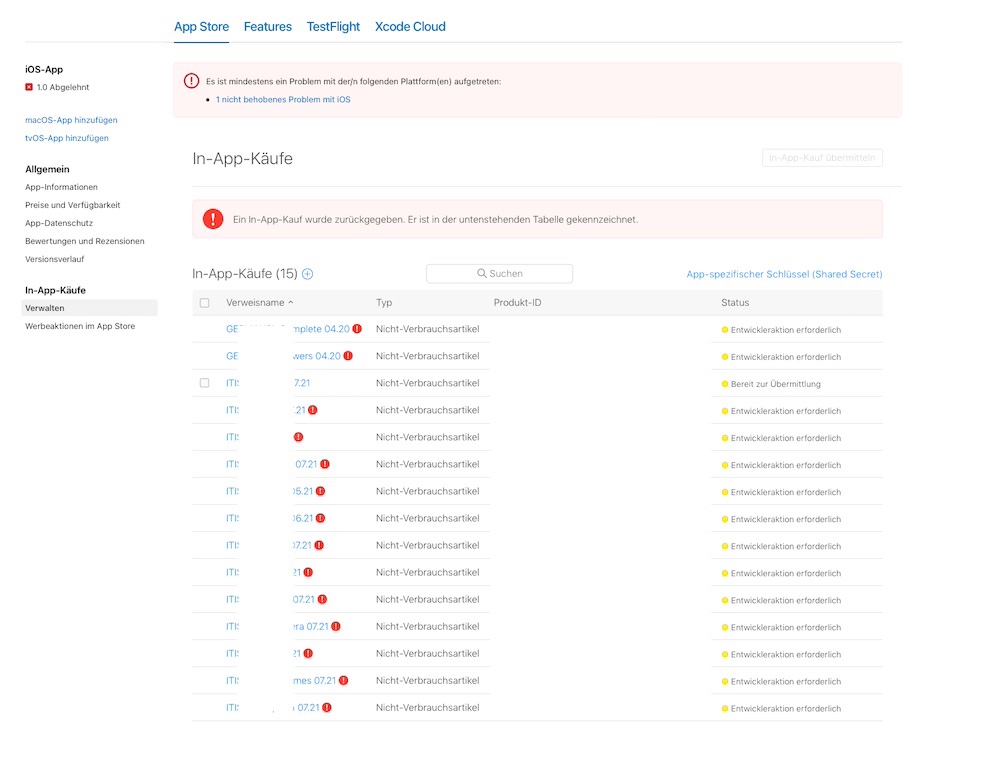Sort by Verweisname using the column arrow
This screenshot has width=1000, height=763.
point(291,303)
